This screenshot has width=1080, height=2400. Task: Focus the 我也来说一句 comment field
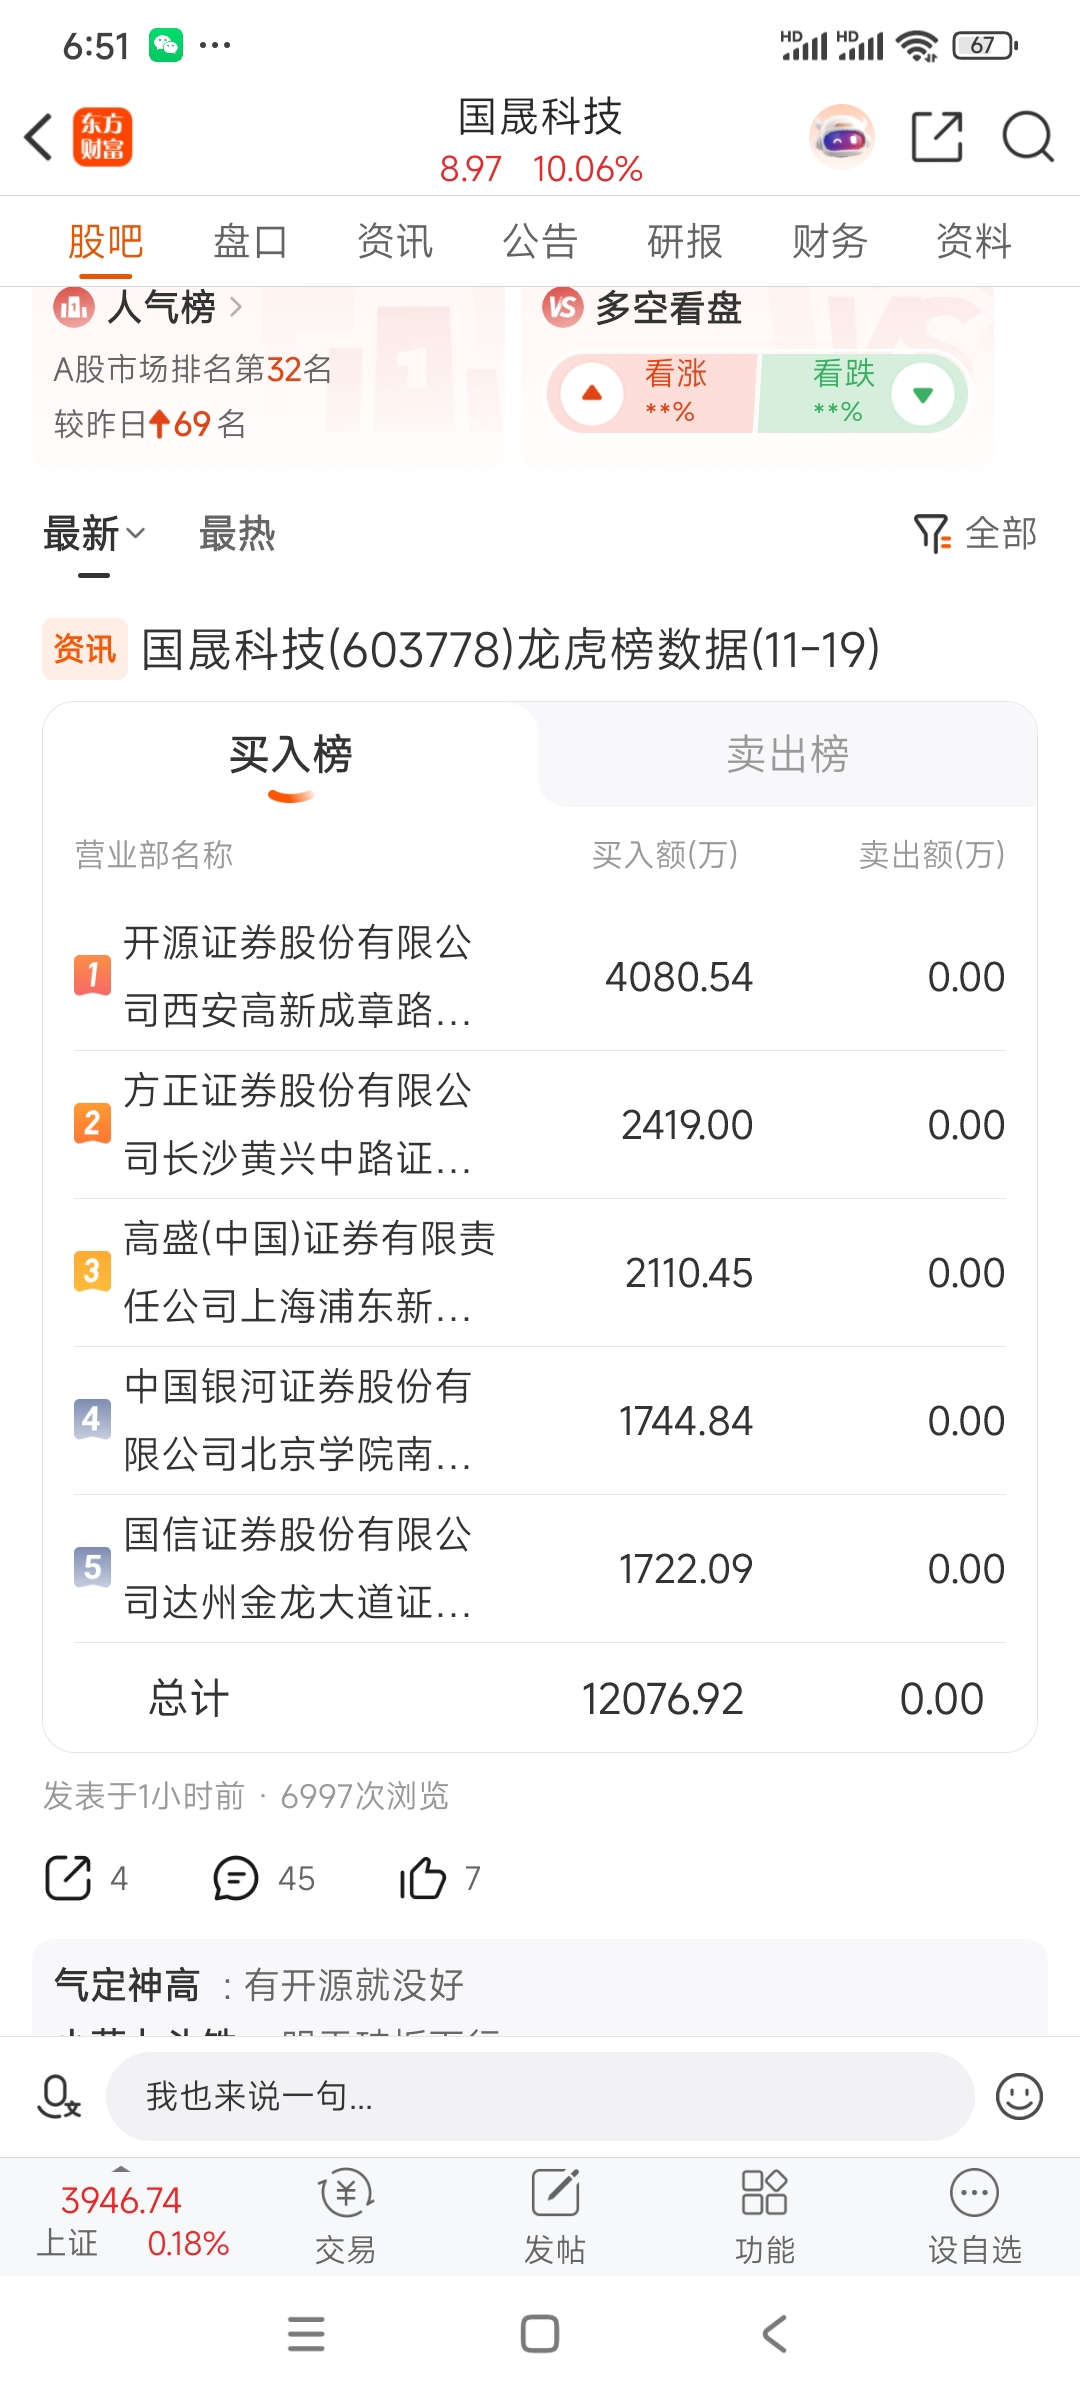click(x=540, y=2096)
